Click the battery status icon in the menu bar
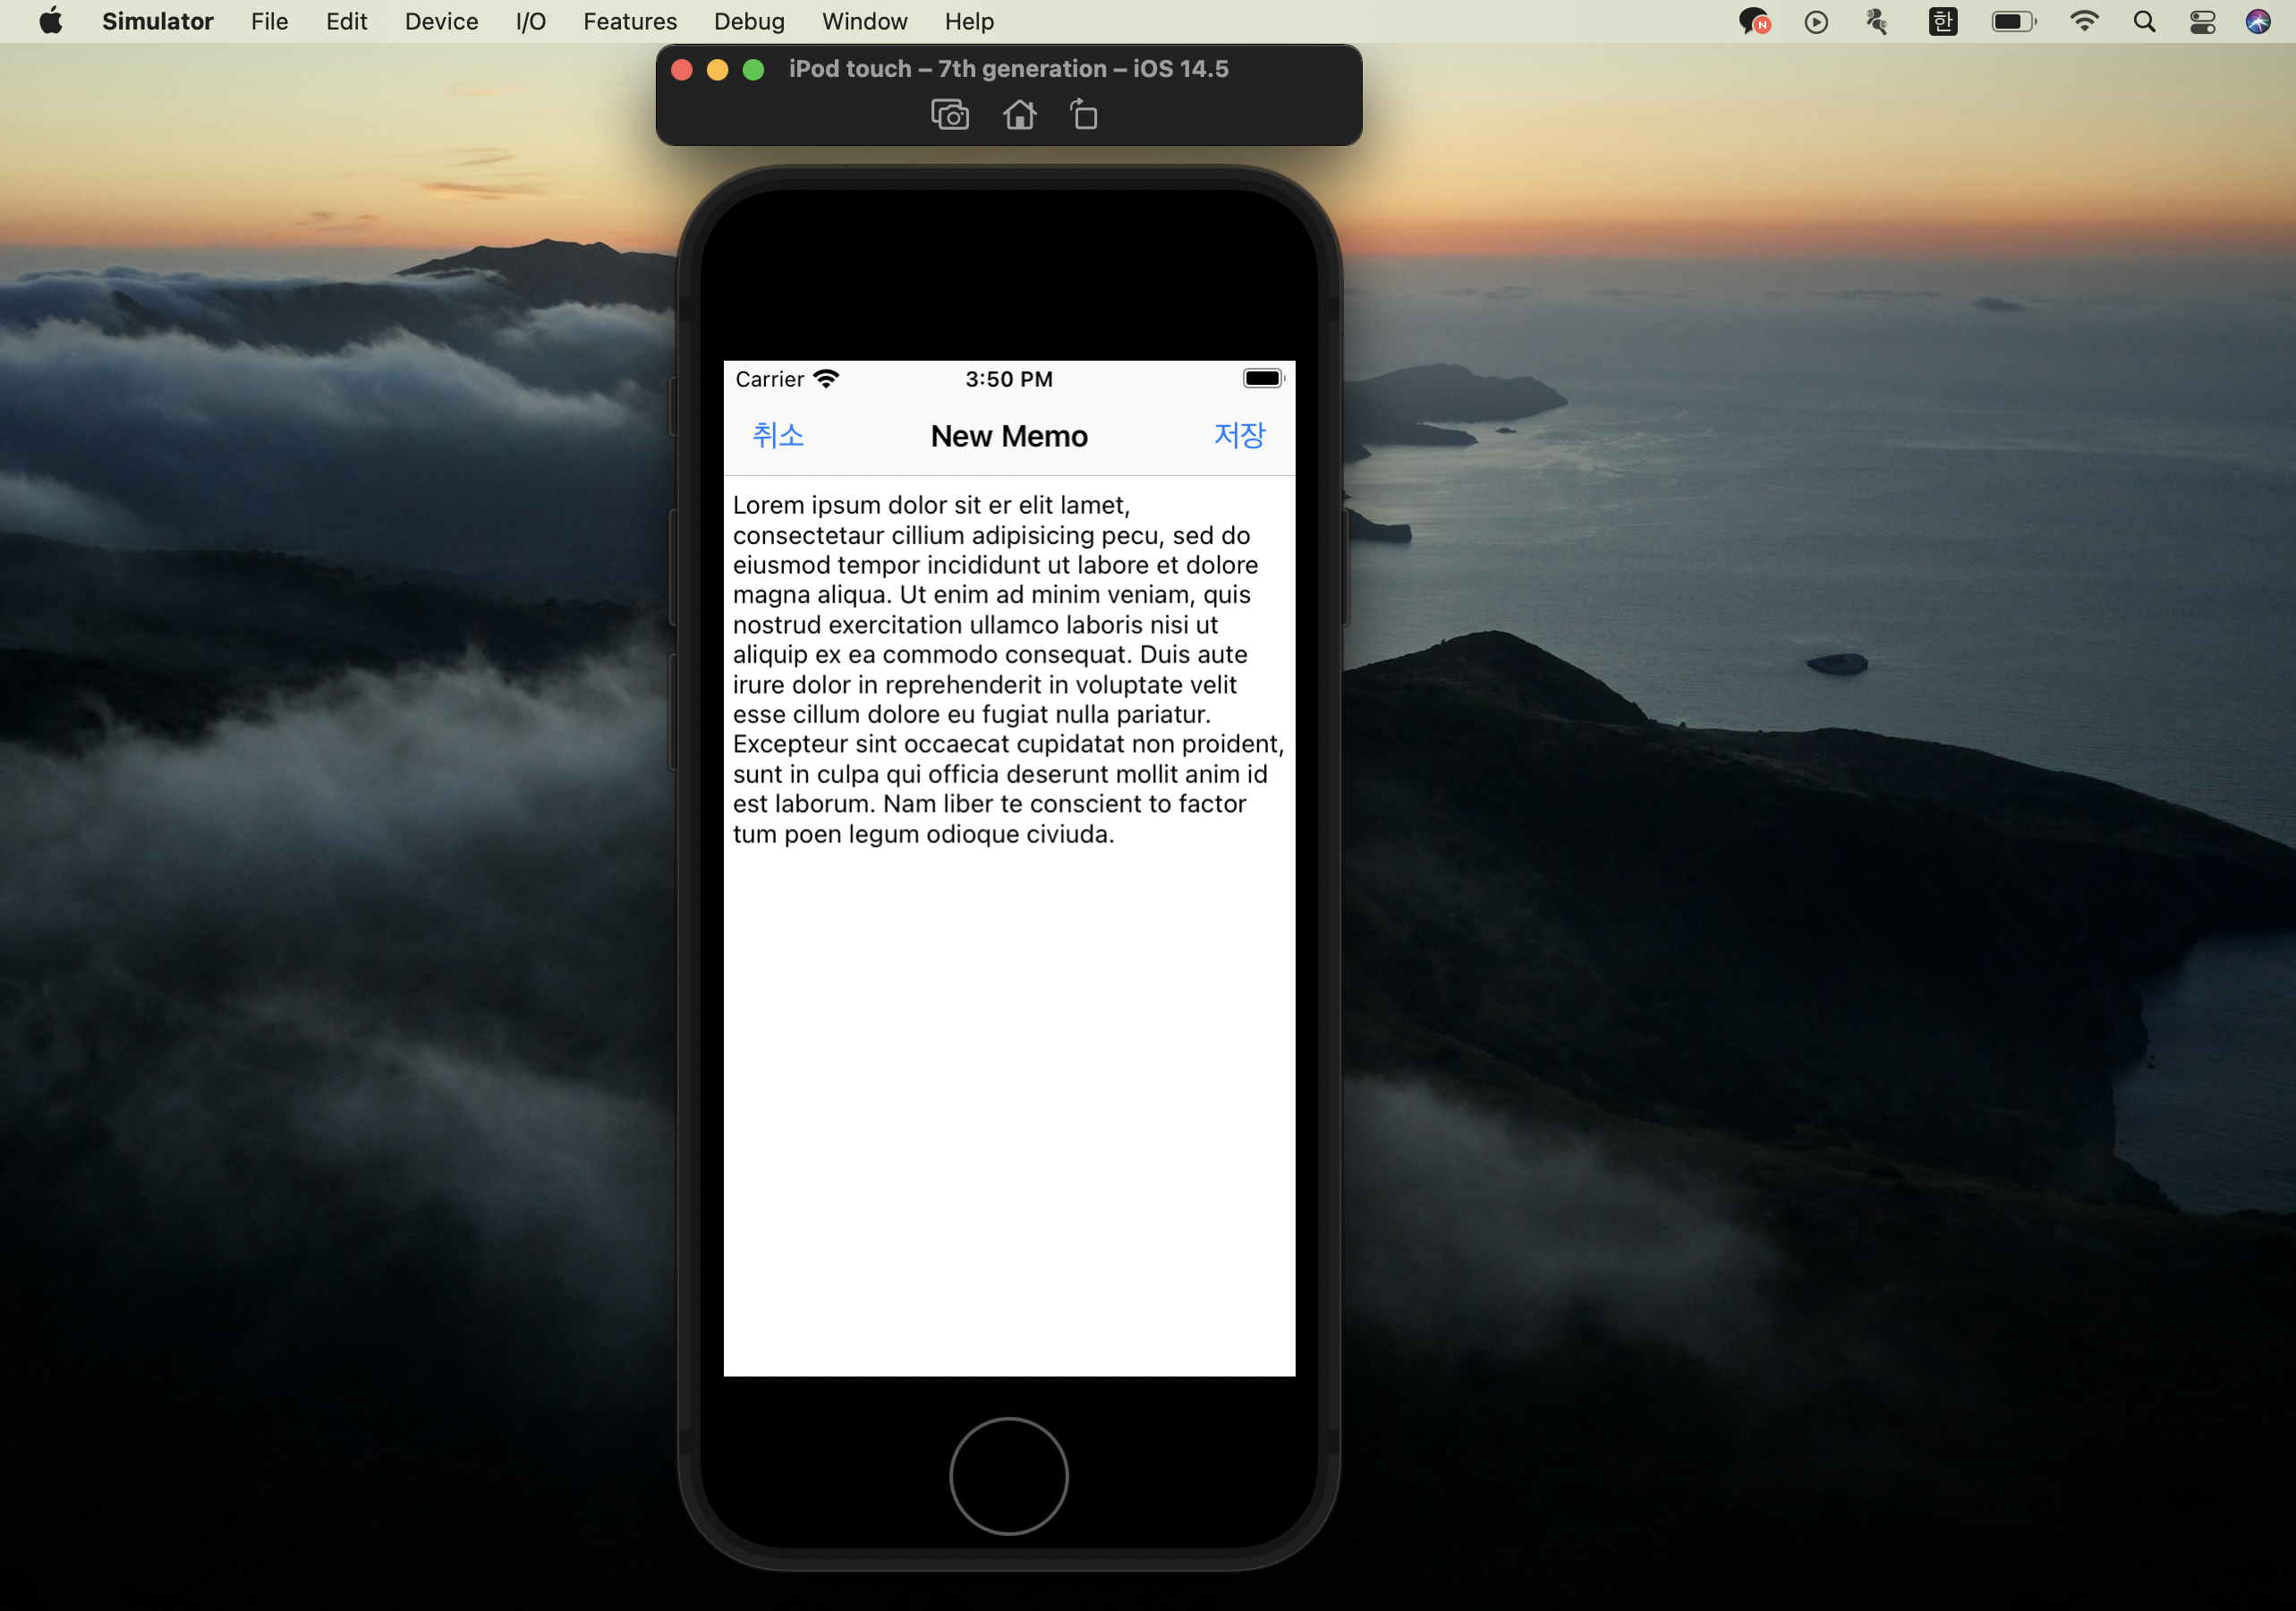This screenshot has width=2296, height=1611. (2012, 22)
